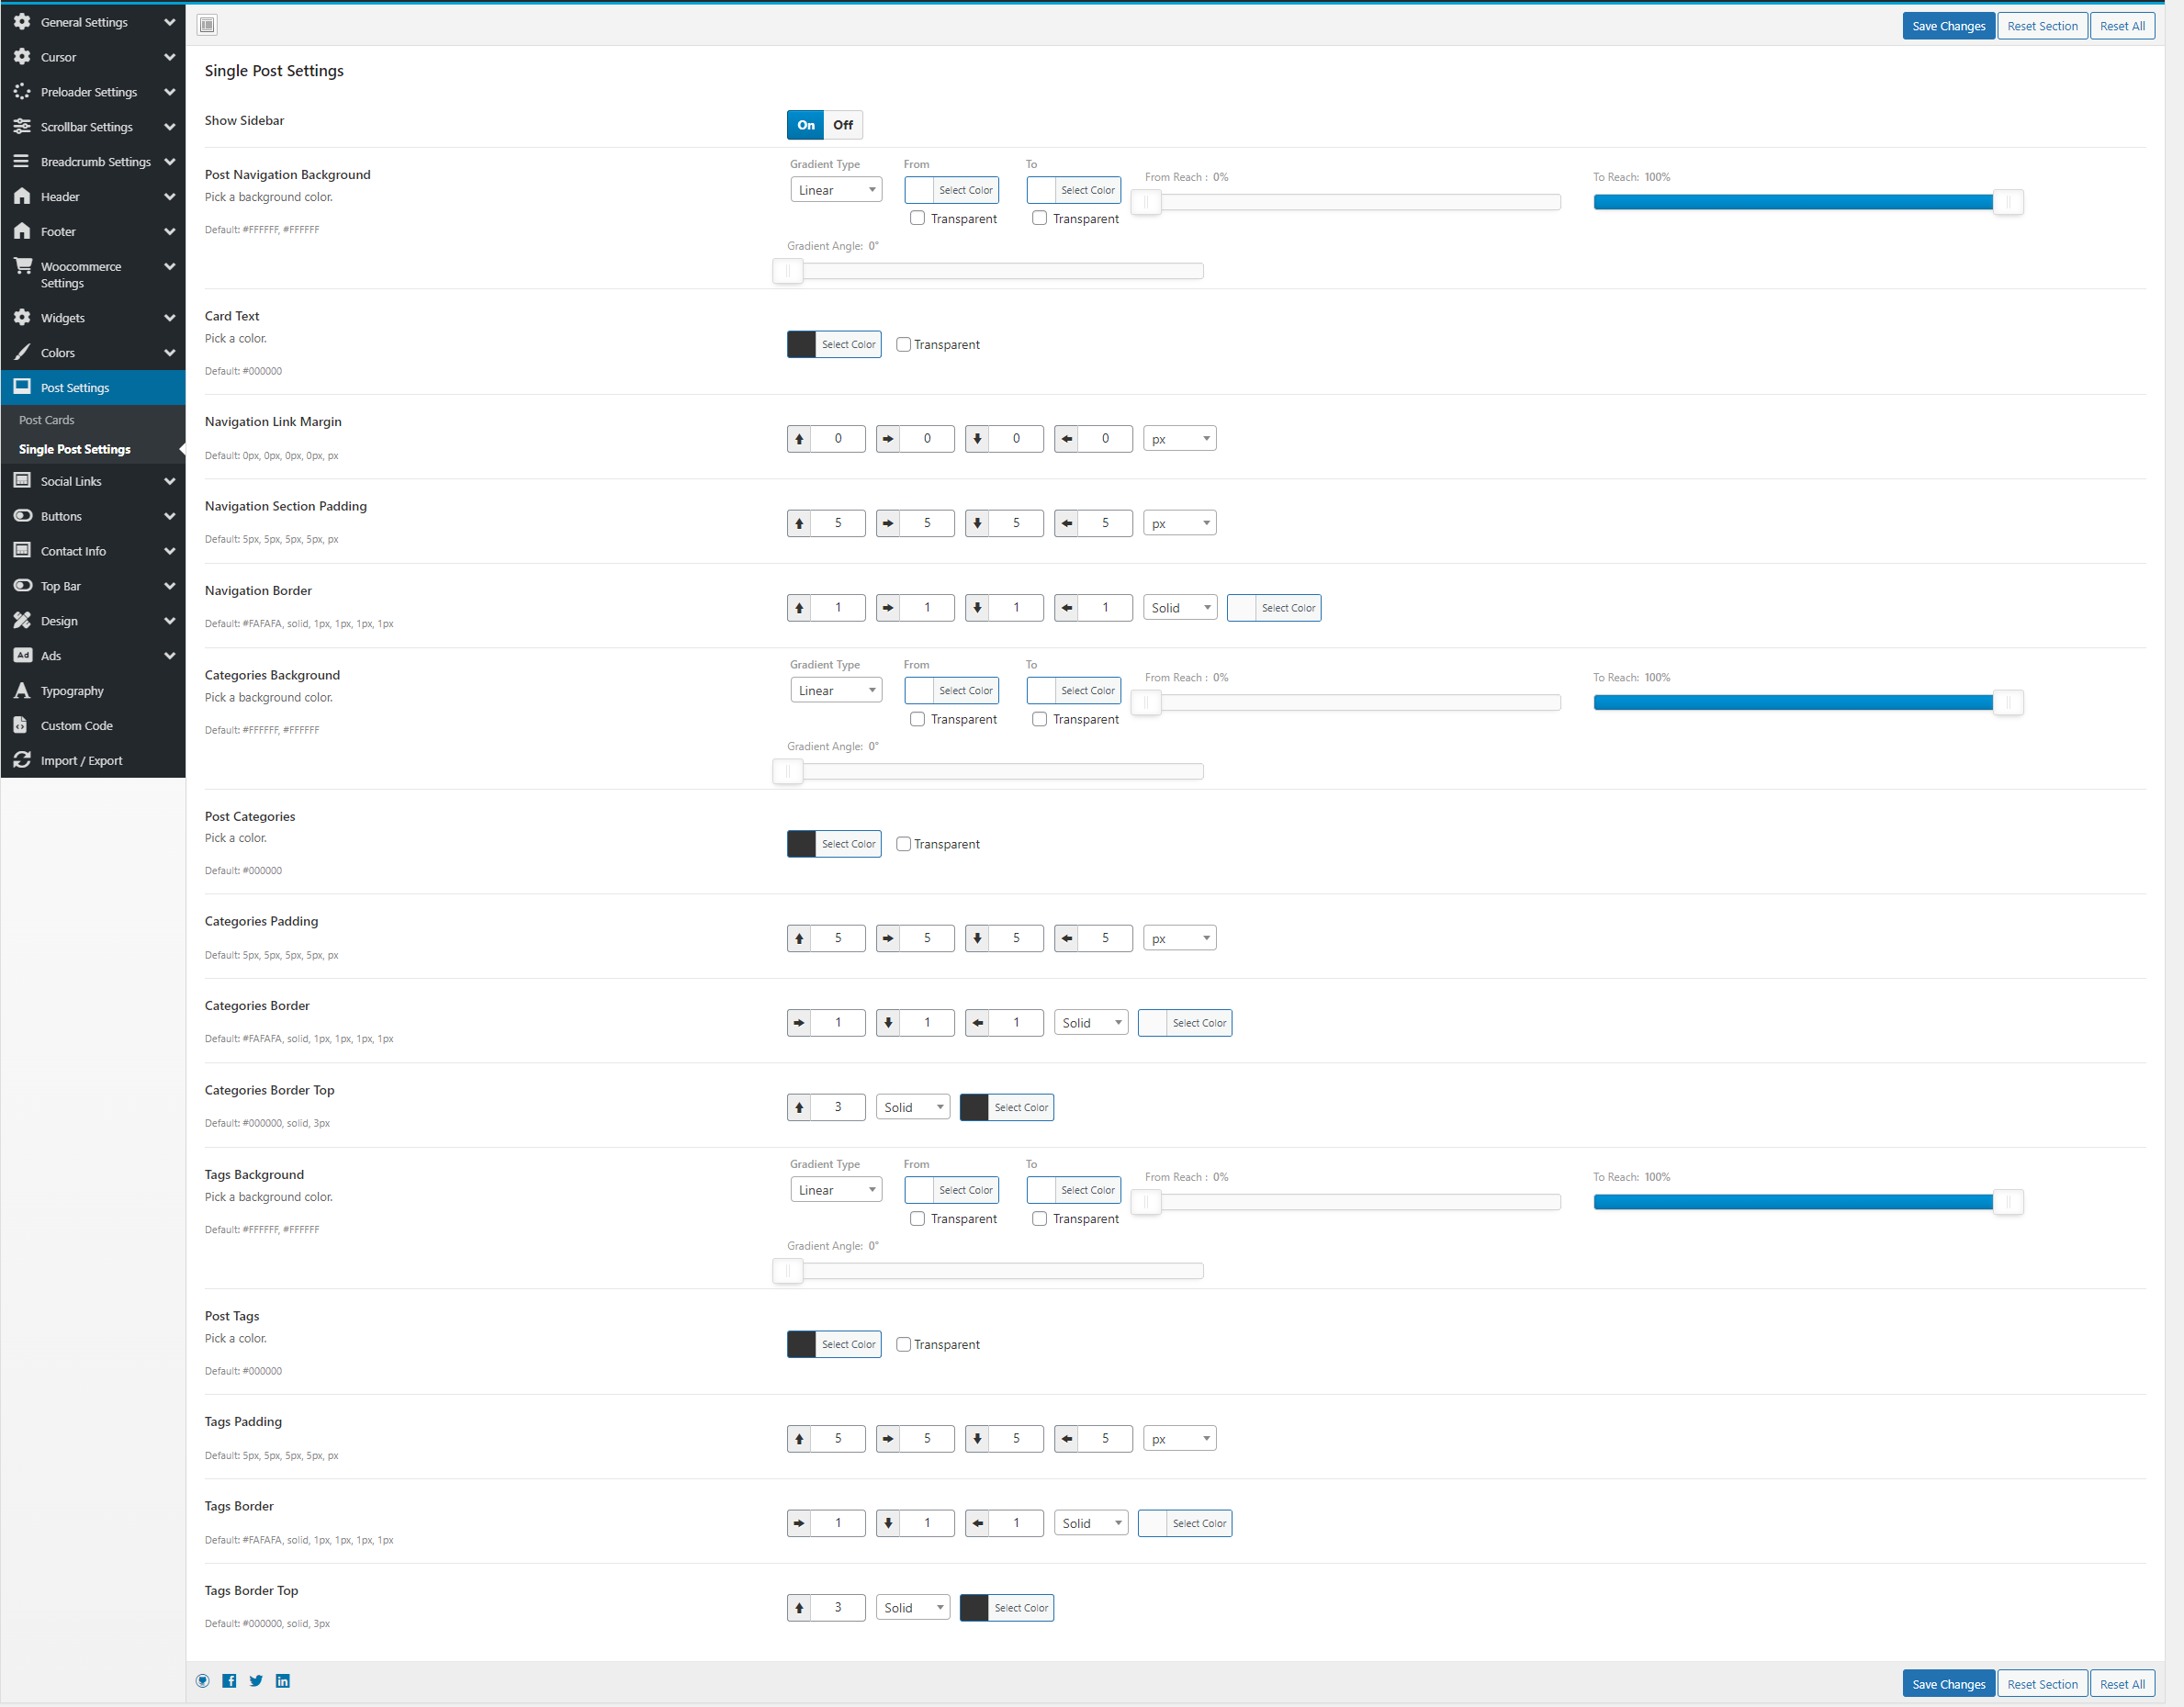The width and height of the screenshot is (2184, 1707).
Task: Open the Navigation Link Margin unit dropdown
Action: [x=1180, y=438]
